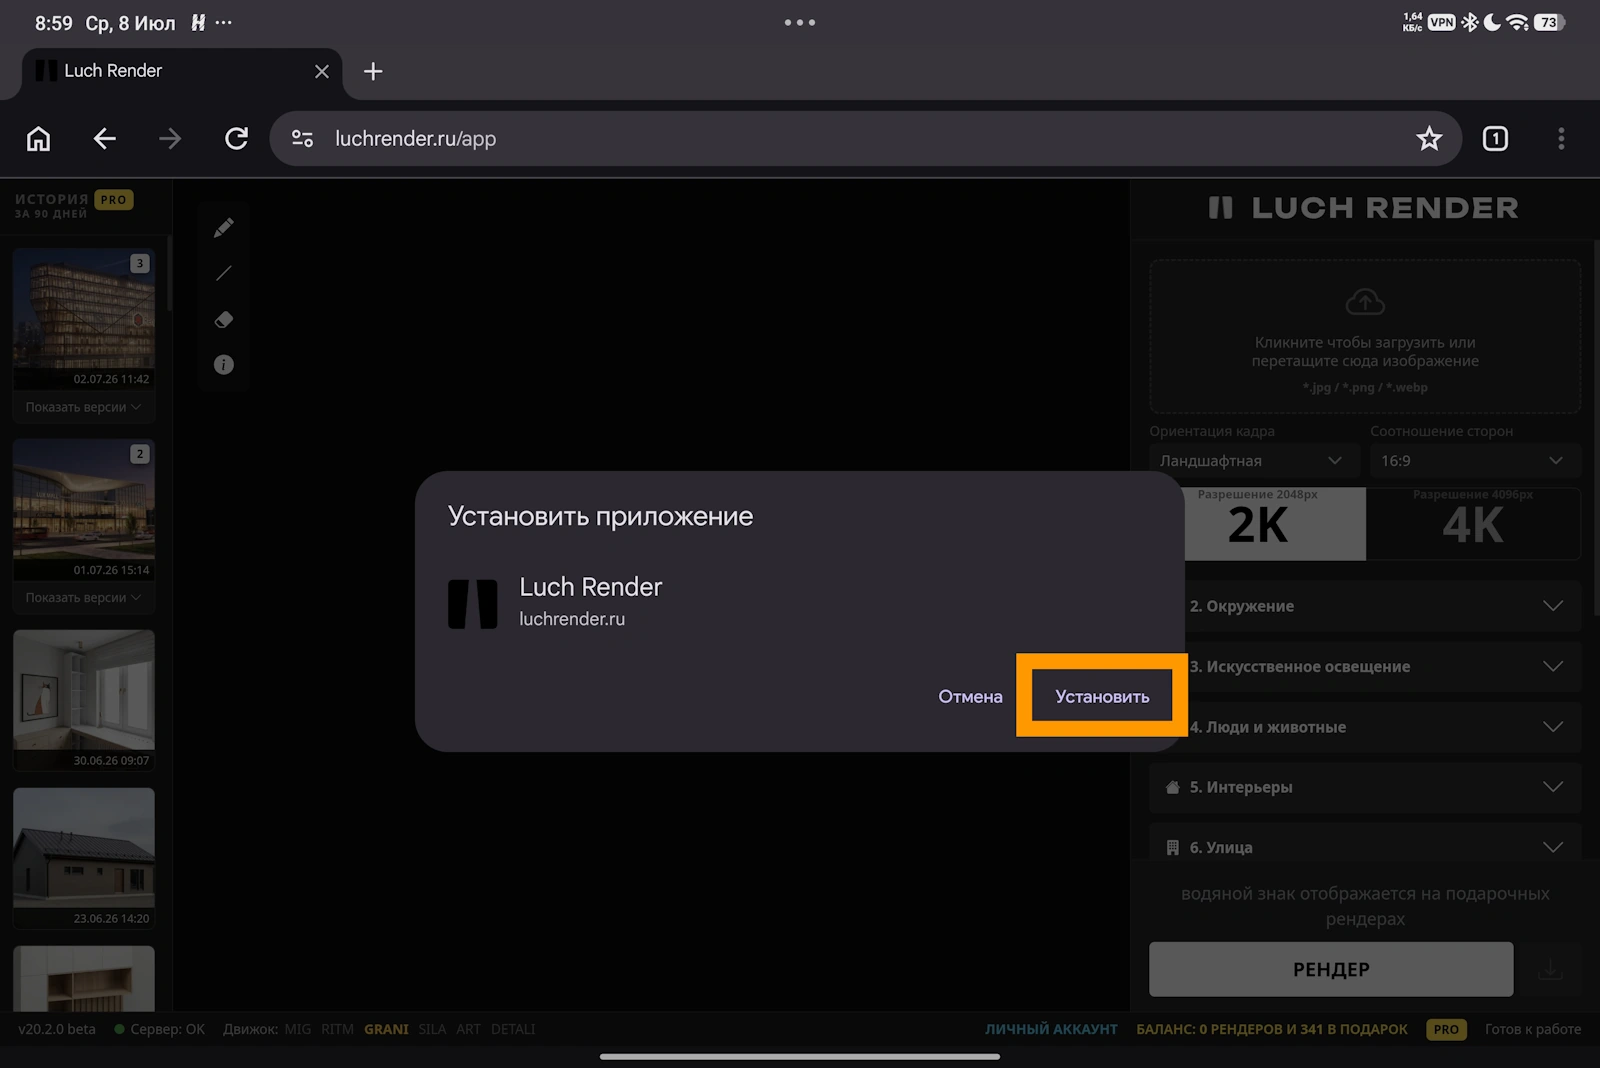The height and width of the screenshot is (1068, 1600).
Task: Select 2K resolution option
Action: coord(1258,523)
